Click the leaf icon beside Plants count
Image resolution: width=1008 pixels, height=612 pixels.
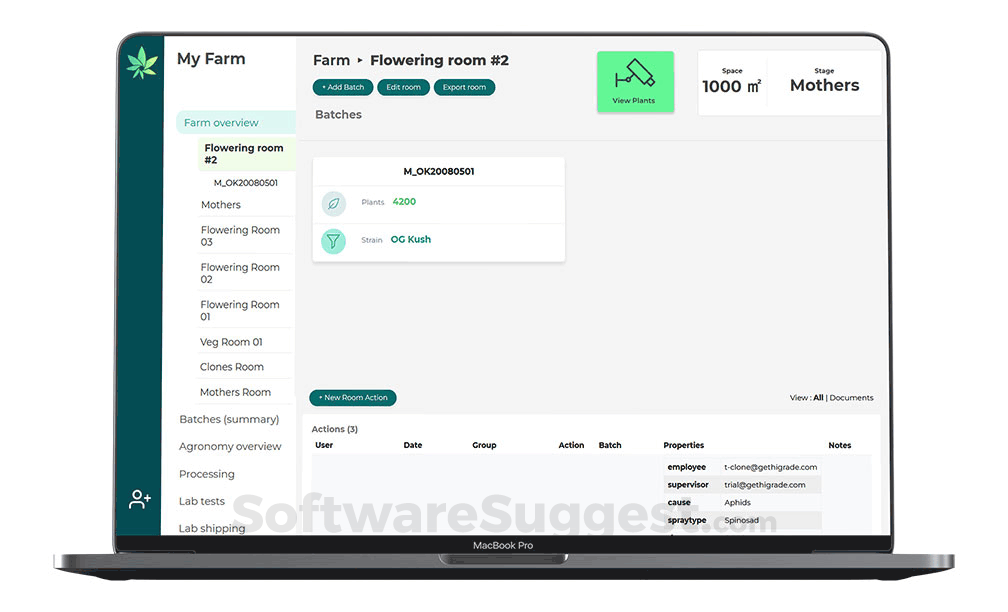(333, 201)
